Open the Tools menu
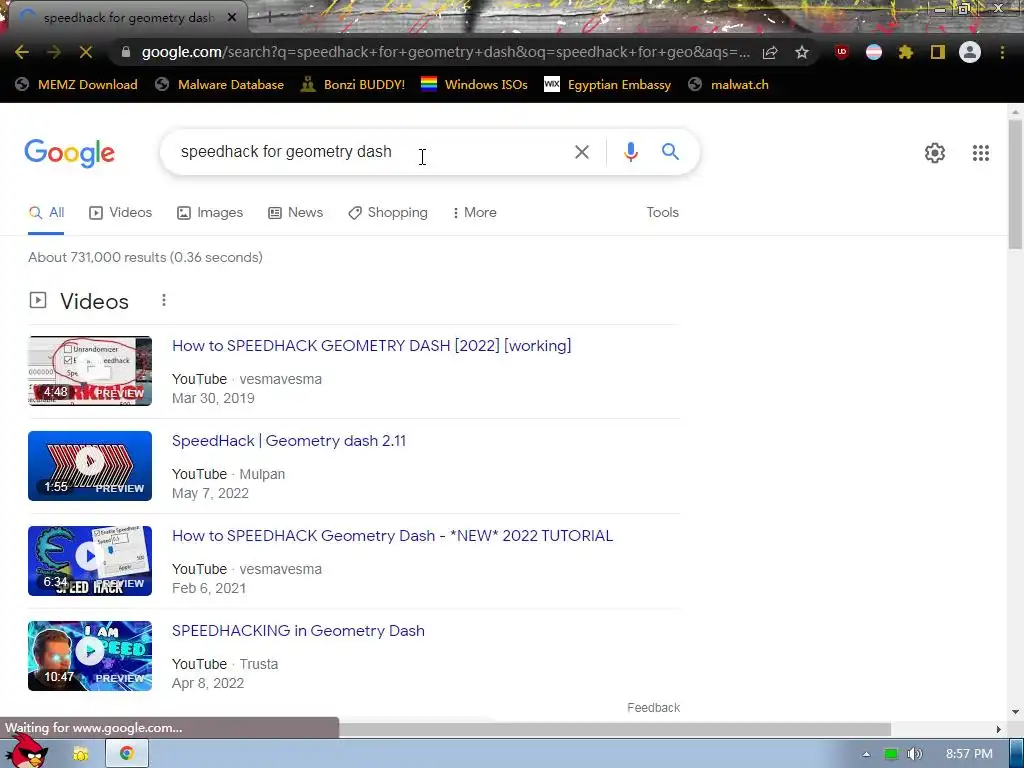The height and width of the screenshot is (768, 1024). 662,212
